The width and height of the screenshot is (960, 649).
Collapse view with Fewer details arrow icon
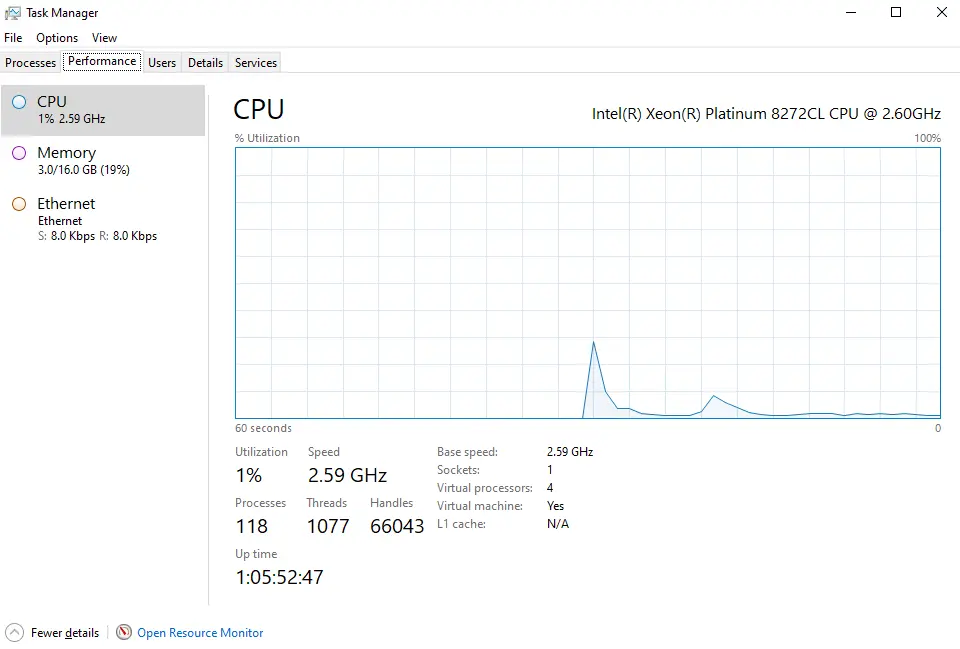(x=14, y=632)
